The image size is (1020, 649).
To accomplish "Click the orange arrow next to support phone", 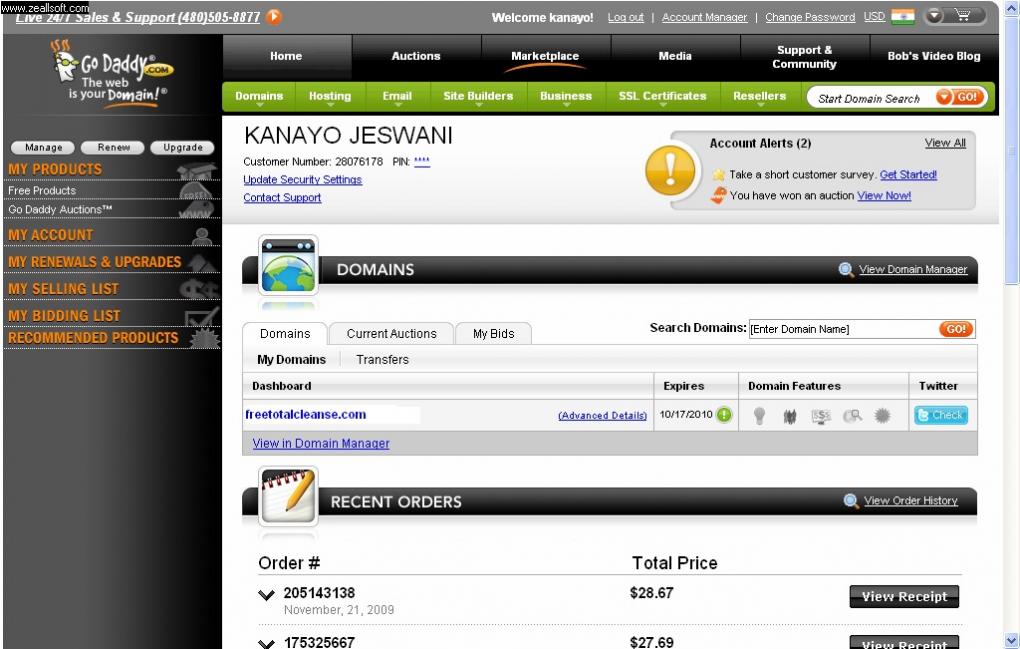I will (x=274, y=16).
